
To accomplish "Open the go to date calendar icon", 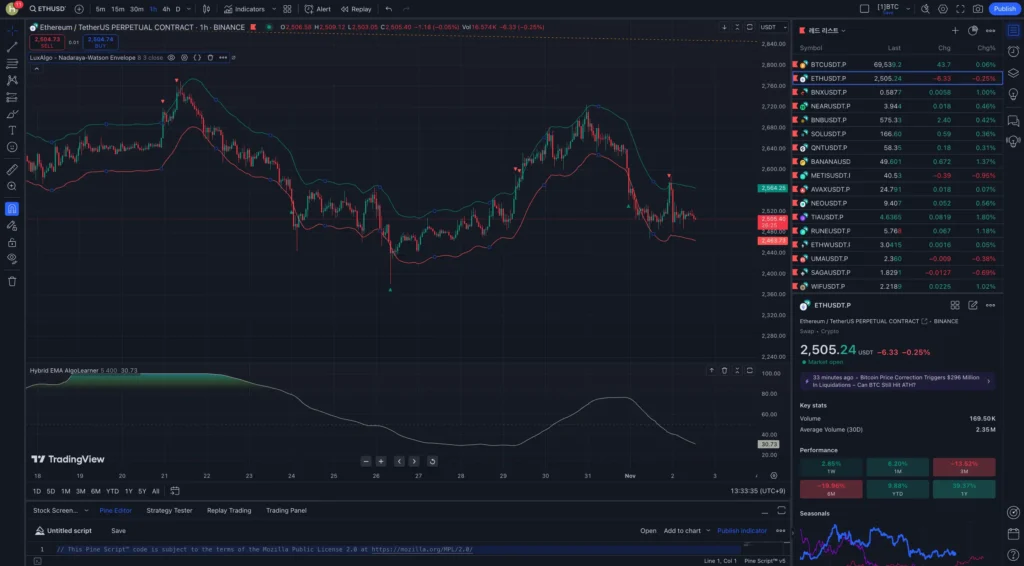I will [175, 491].
